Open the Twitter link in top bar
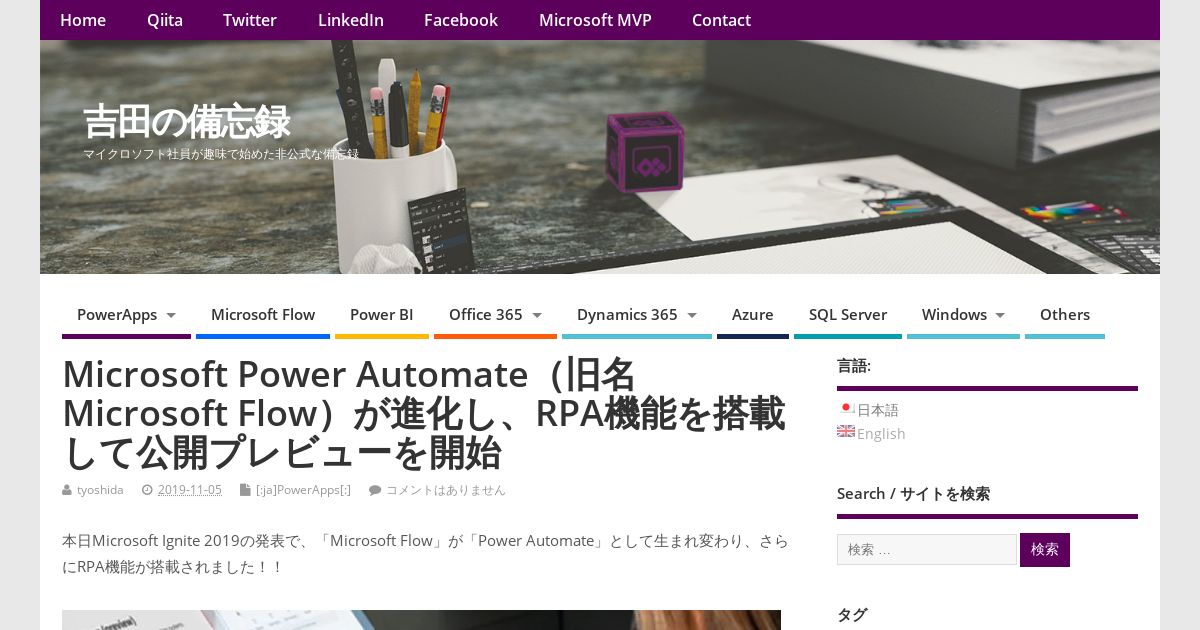Viewport: 1200px width, 630px height. click(x=250, y=20)
